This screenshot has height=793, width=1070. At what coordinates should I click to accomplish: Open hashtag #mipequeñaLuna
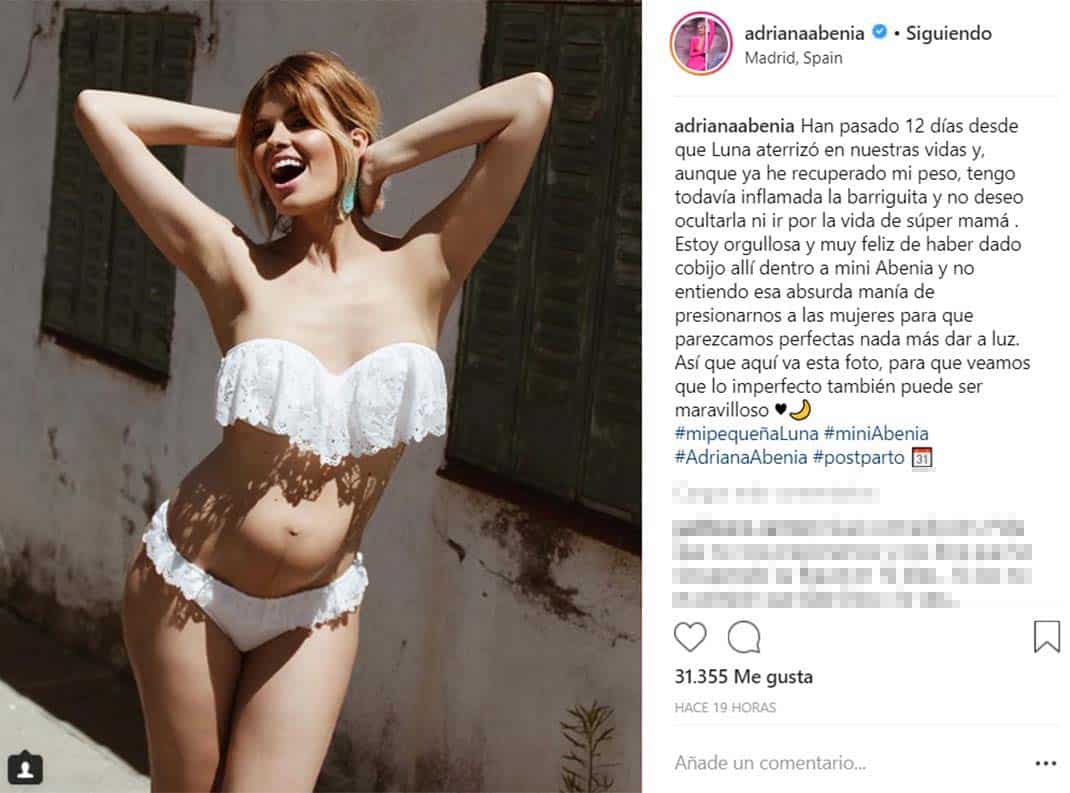click(x=746, y=433)
